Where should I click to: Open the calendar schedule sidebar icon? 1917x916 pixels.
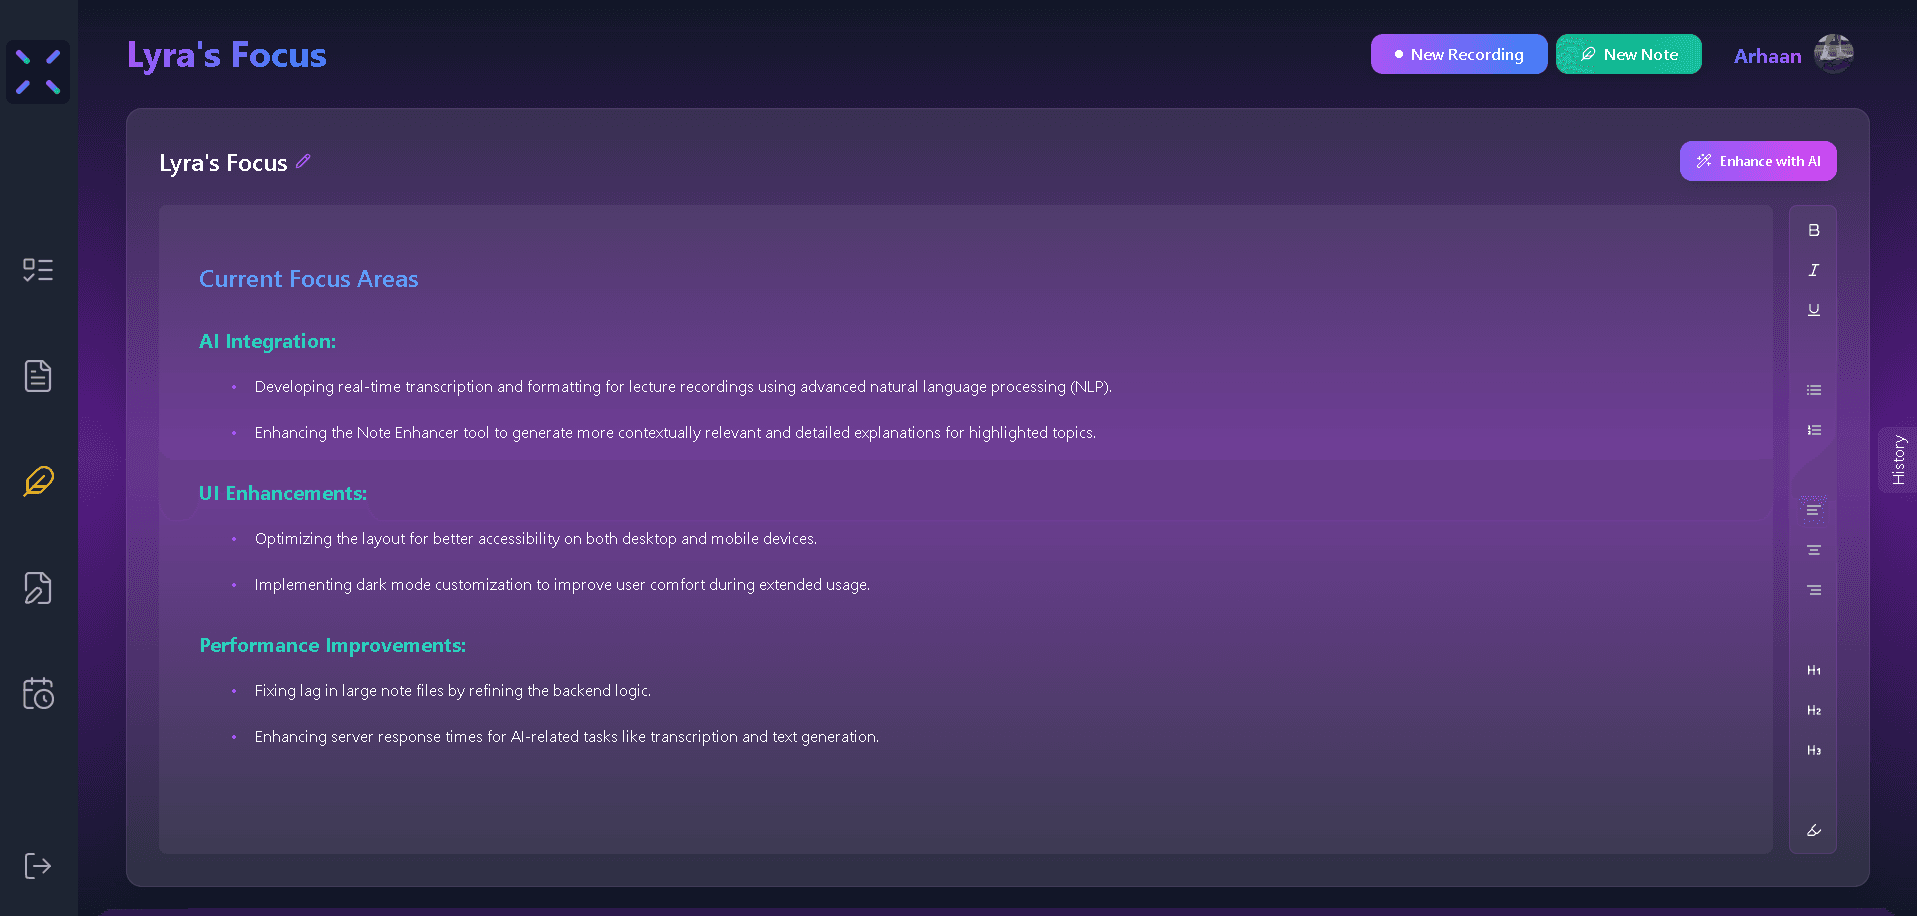(x=38, y=693)
